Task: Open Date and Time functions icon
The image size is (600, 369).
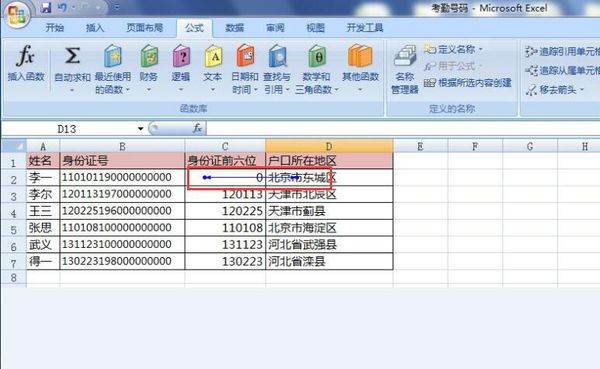Action: [245, 56]
